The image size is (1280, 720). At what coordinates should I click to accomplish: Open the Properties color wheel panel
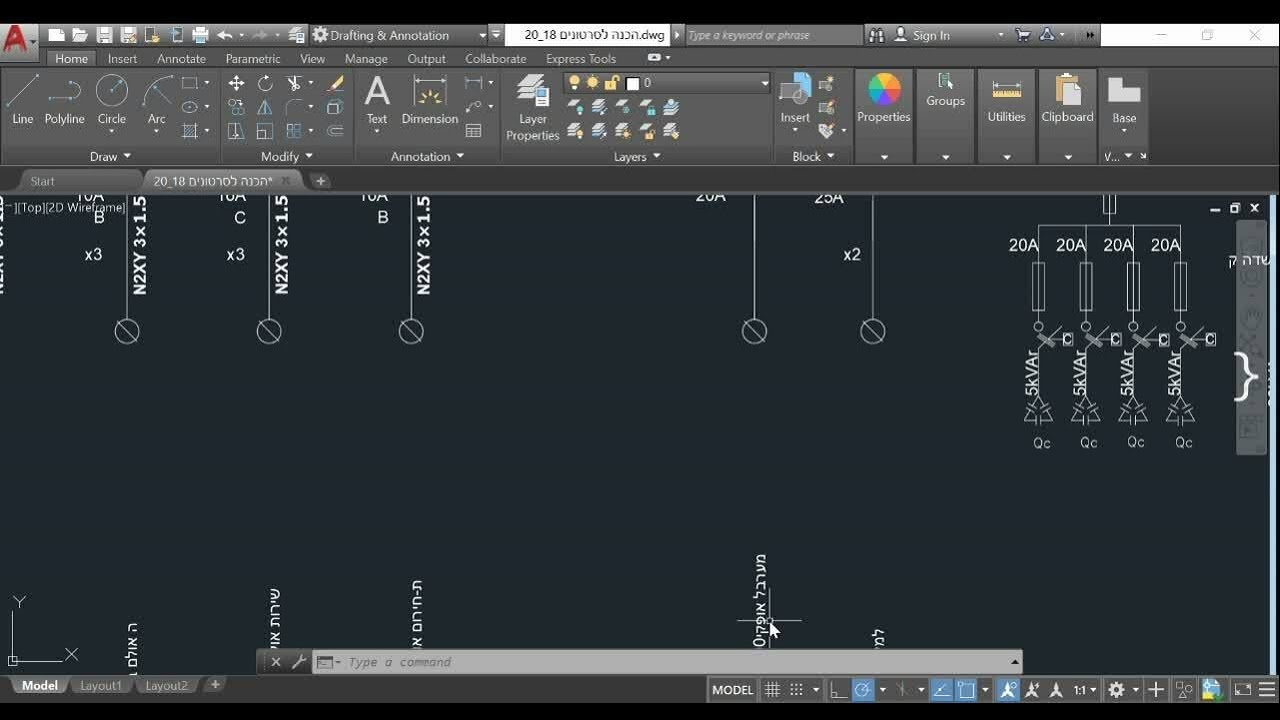pos(884,98)
